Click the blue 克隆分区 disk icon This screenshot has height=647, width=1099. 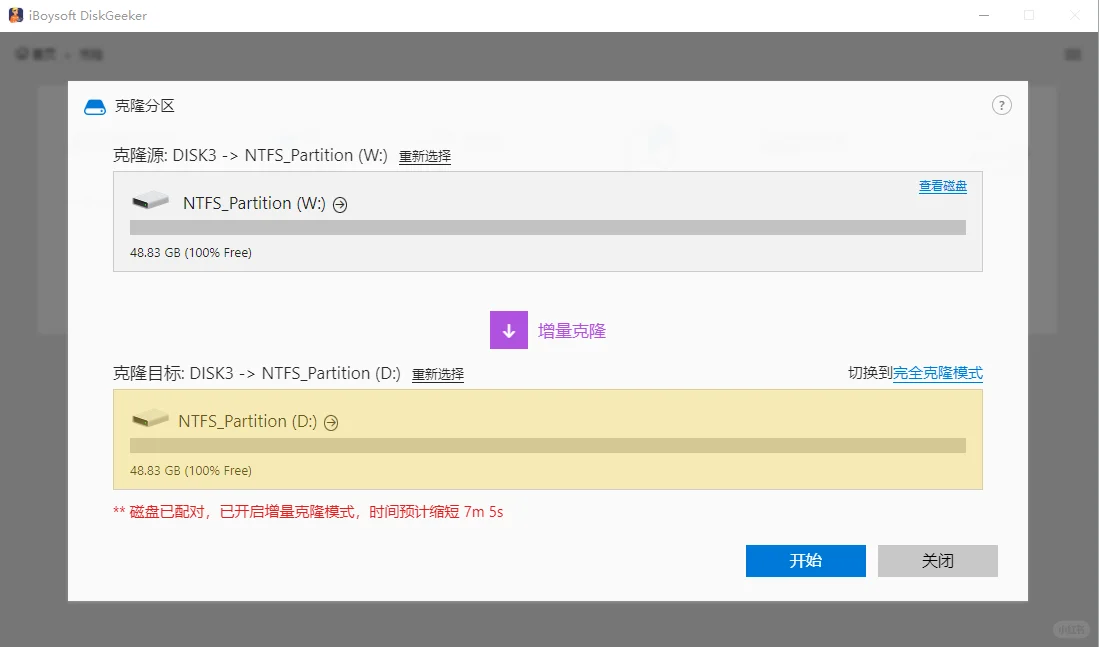click(95, 107)
